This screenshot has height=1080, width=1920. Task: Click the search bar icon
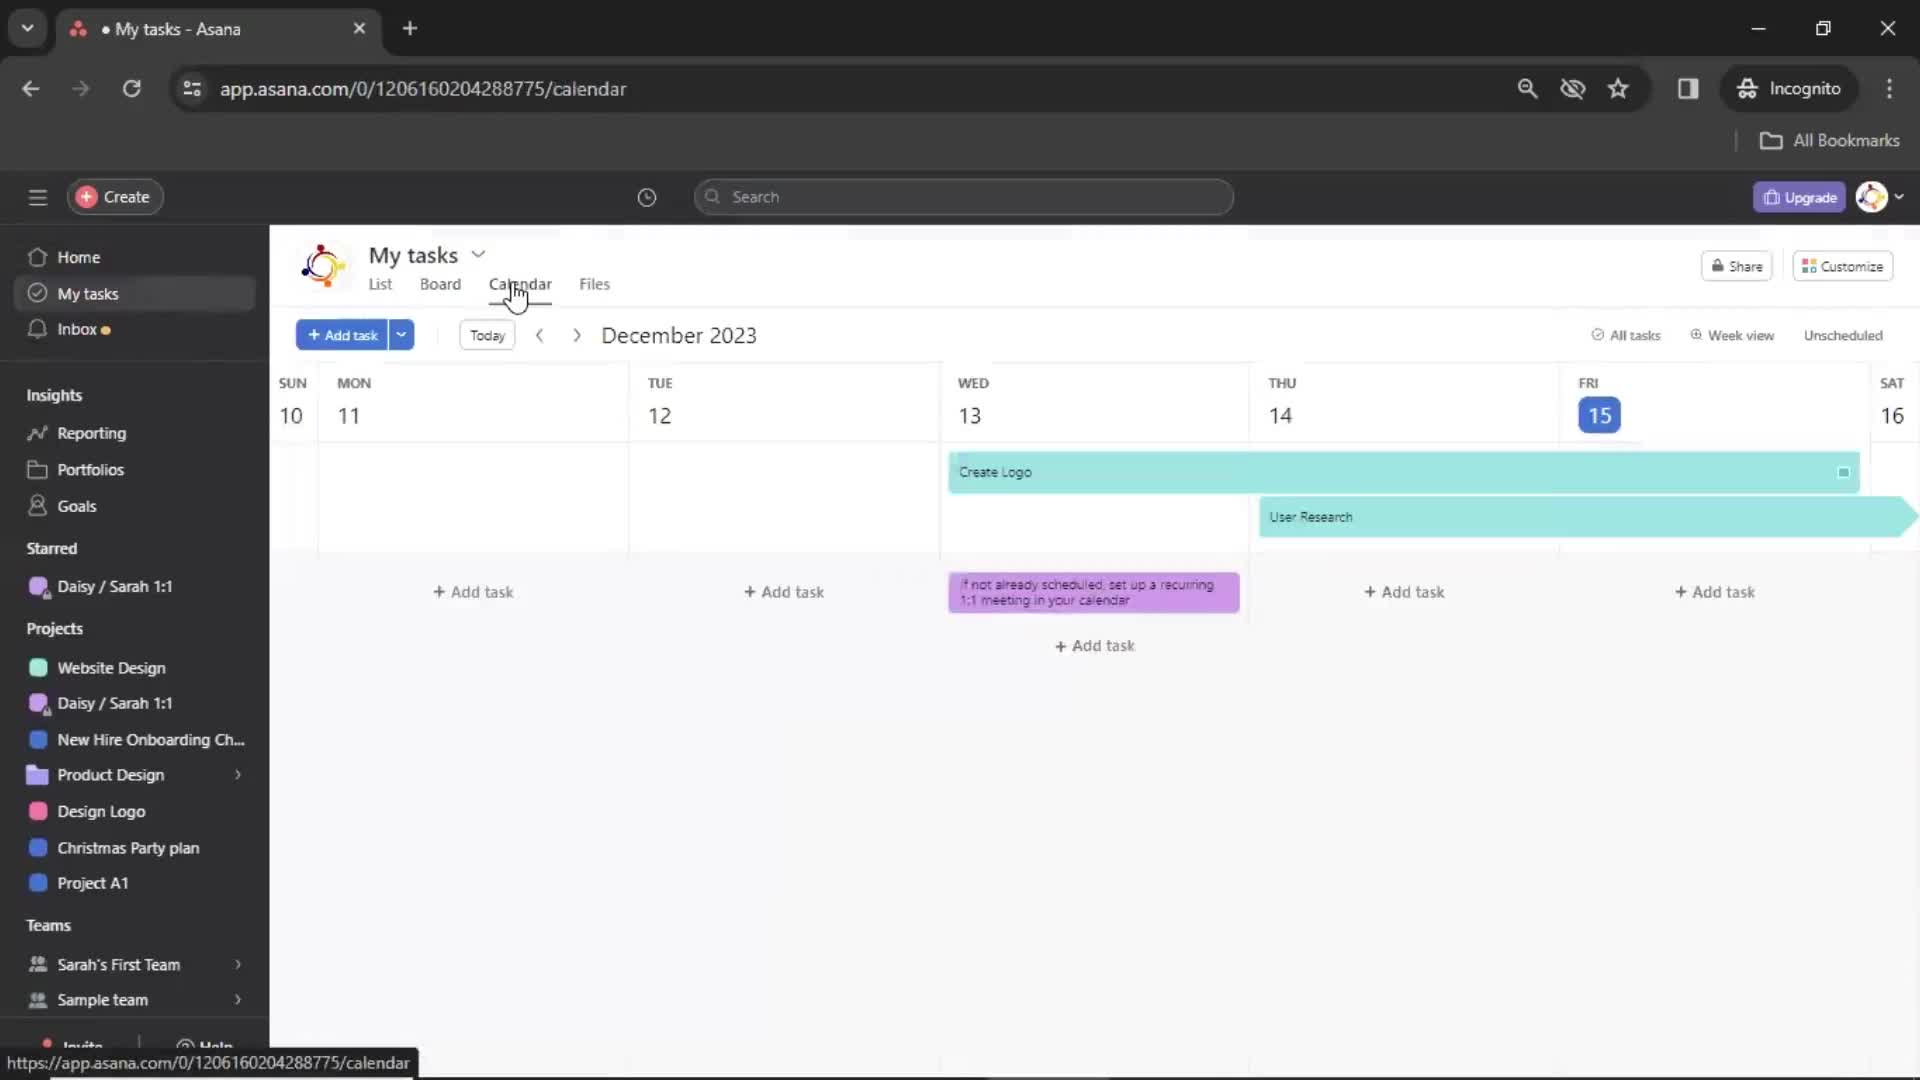[712, 196]
